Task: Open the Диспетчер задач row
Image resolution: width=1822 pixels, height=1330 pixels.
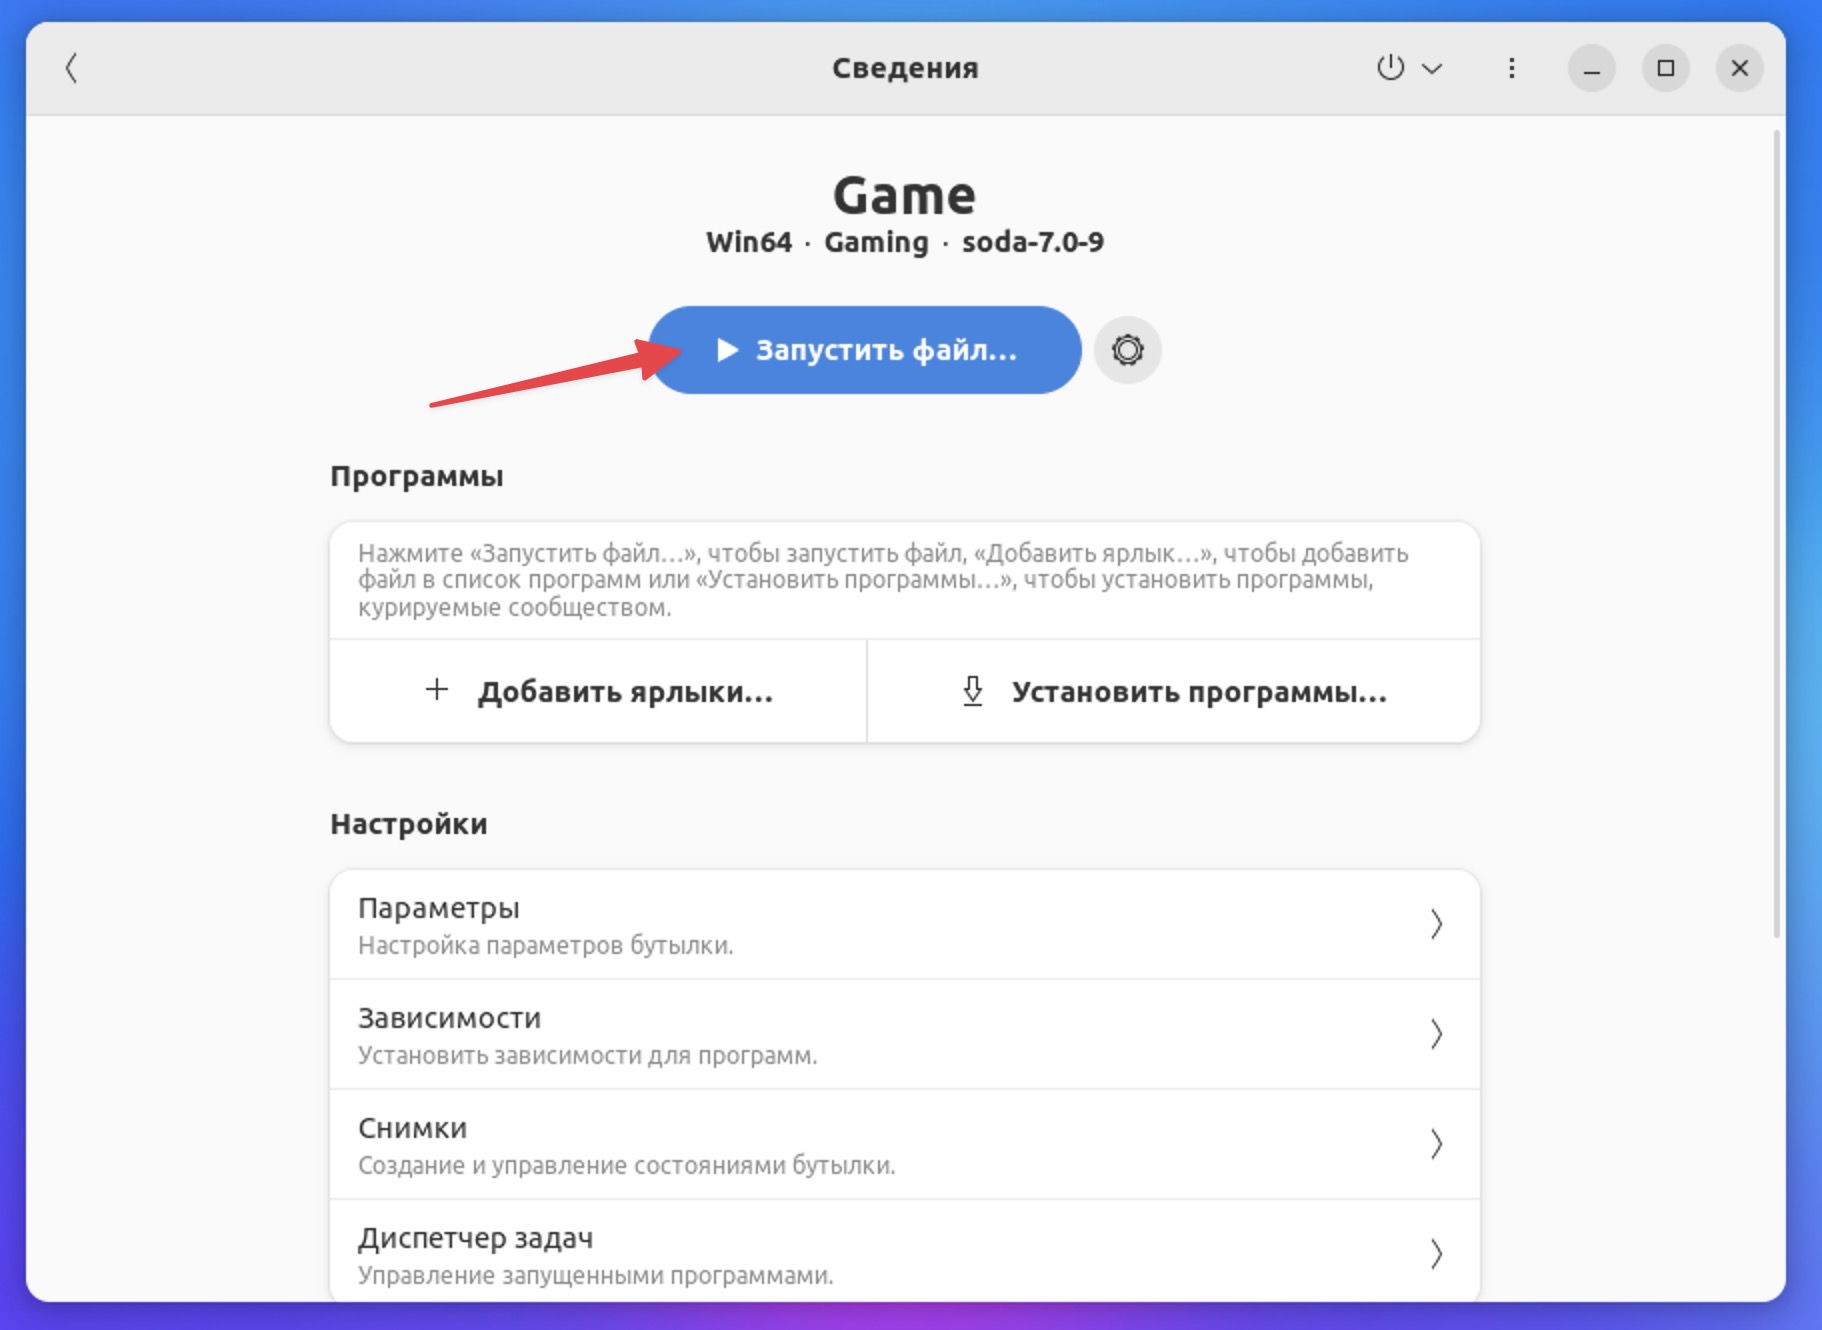Action: 905,1251
